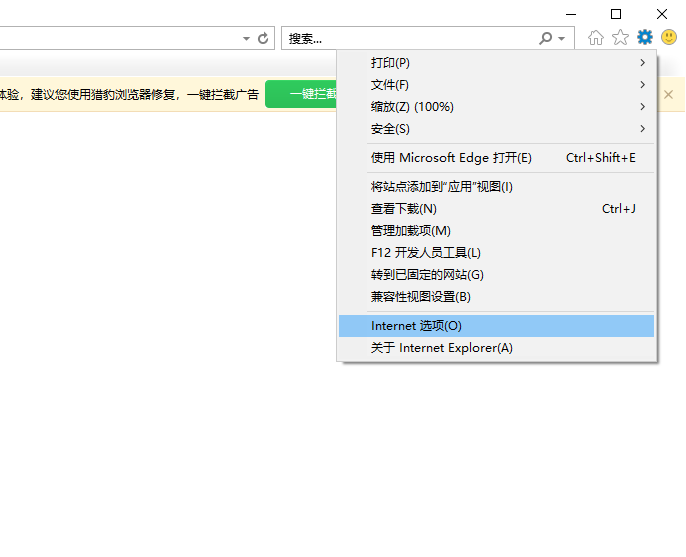686x557 pixels.
Task: Select 查看下载(N) menu entry
Action: click(497, 209)
